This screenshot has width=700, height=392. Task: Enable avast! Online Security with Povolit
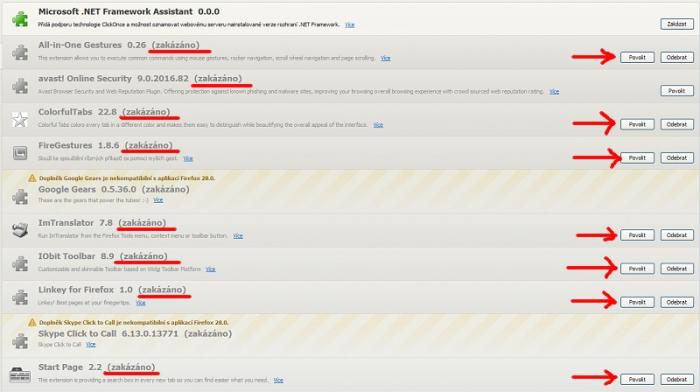677,91
